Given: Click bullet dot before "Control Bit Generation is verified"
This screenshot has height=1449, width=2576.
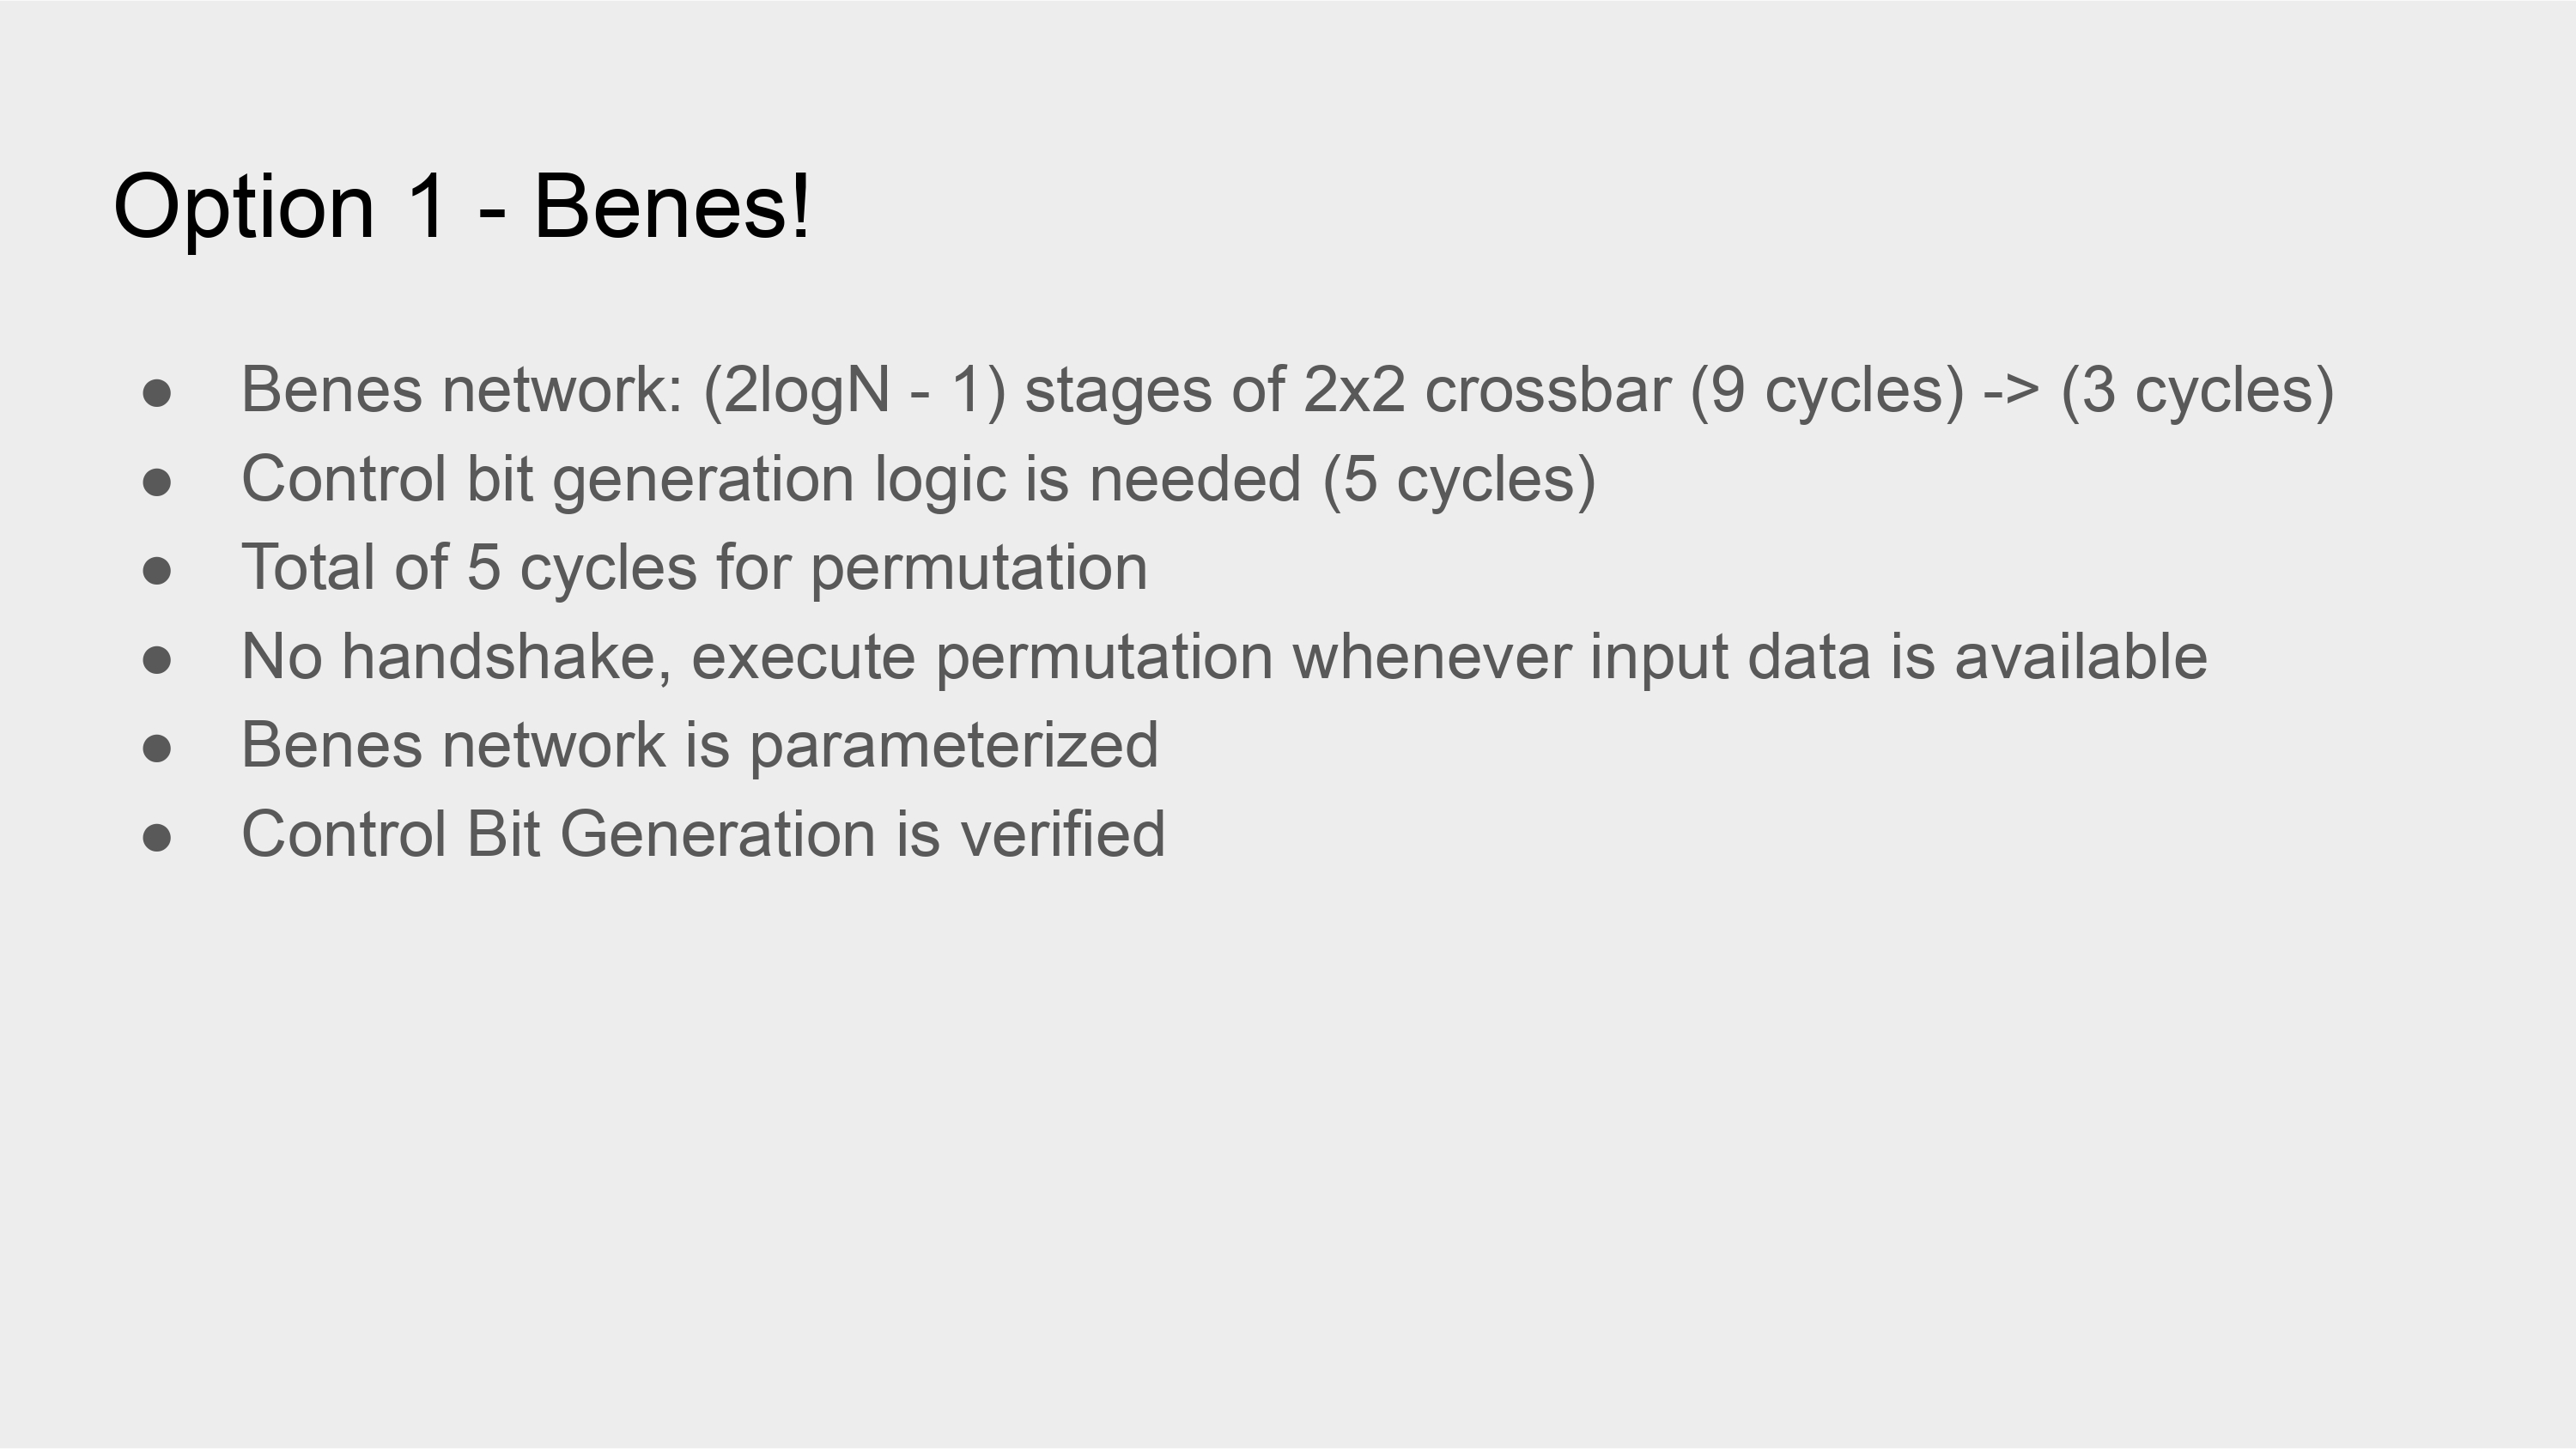Looking at the screenshot, I should point(157,838).
